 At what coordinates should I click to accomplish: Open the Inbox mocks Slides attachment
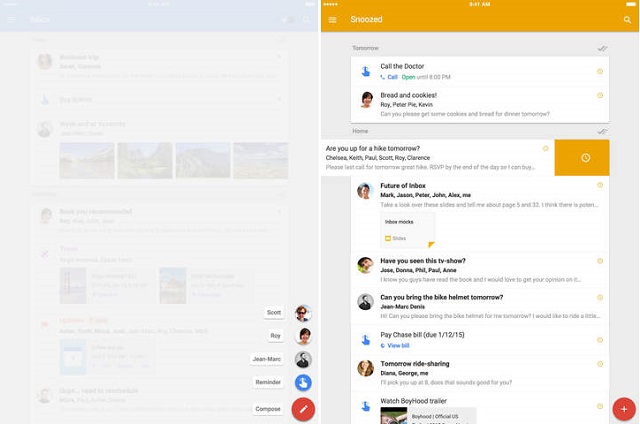tap(407, 230)
